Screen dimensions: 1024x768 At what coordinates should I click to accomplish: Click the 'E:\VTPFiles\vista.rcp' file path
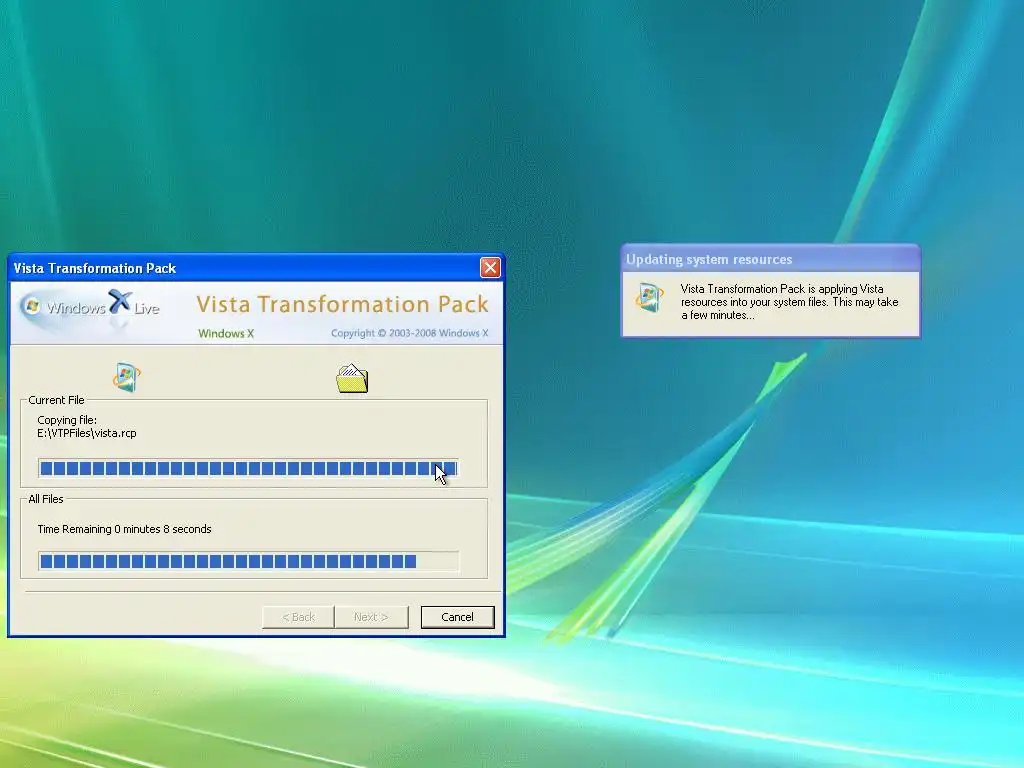[87, 433]
